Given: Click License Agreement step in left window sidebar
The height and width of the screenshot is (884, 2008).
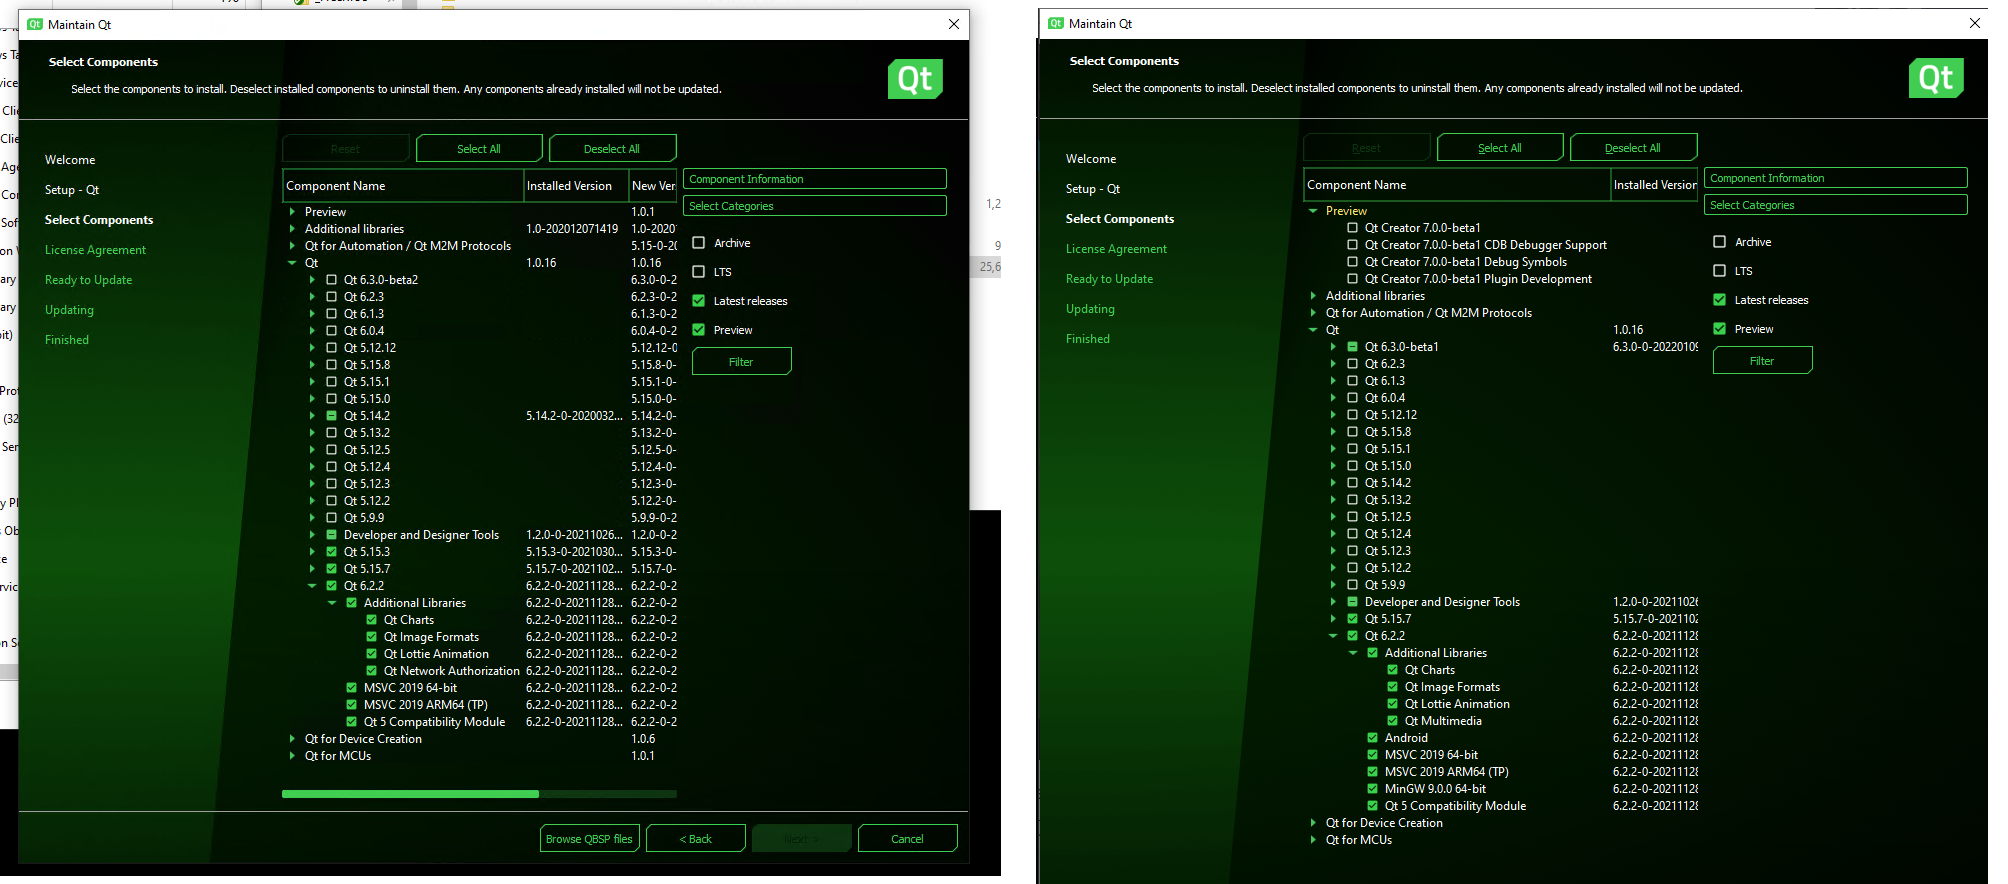Looking at the screenshot, I should point(95,250).
